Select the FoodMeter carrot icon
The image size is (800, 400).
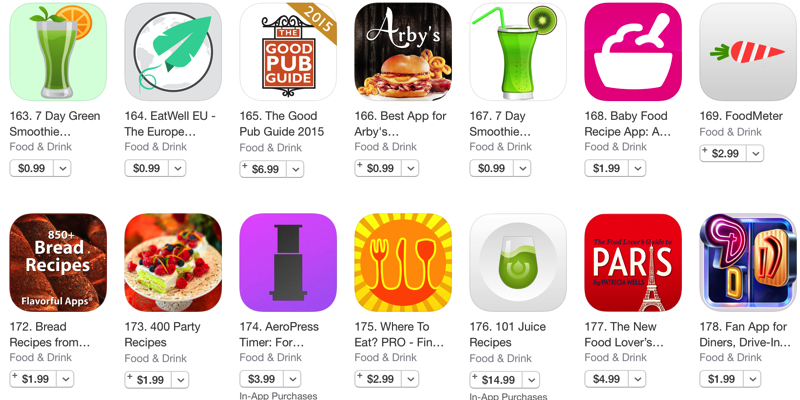[748, 52]
